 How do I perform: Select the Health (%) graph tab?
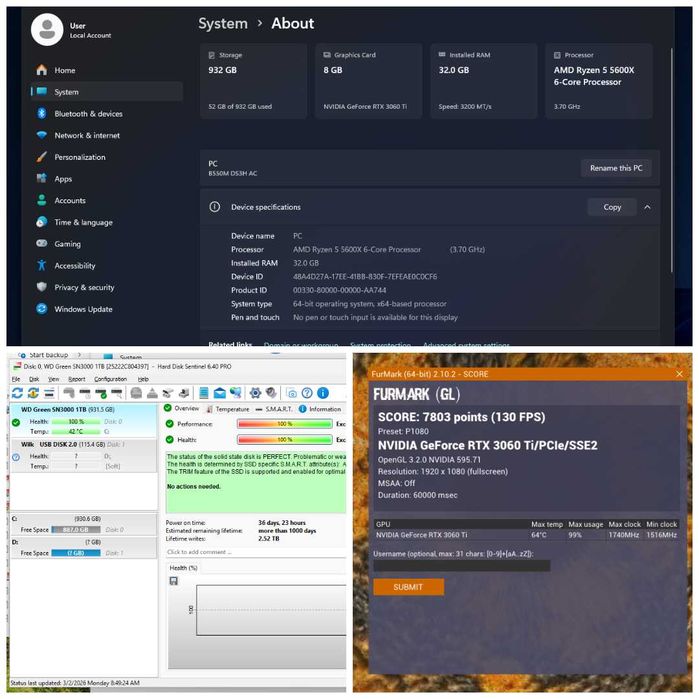tap(183, 567)
